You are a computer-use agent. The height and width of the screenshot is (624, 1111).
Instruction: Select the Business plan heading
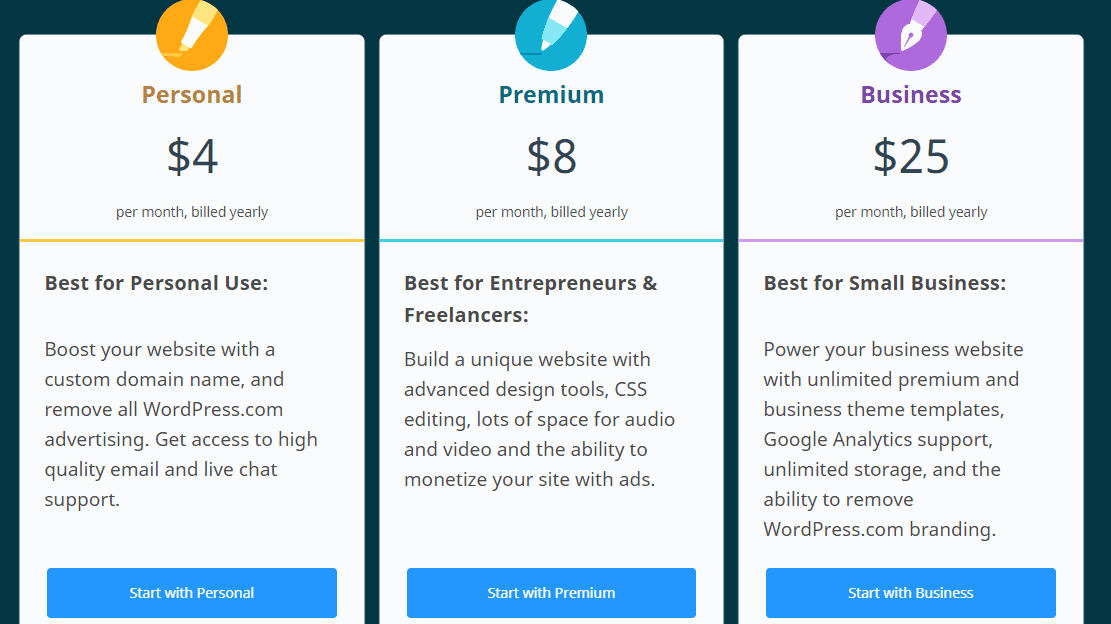tap(911, 94)
